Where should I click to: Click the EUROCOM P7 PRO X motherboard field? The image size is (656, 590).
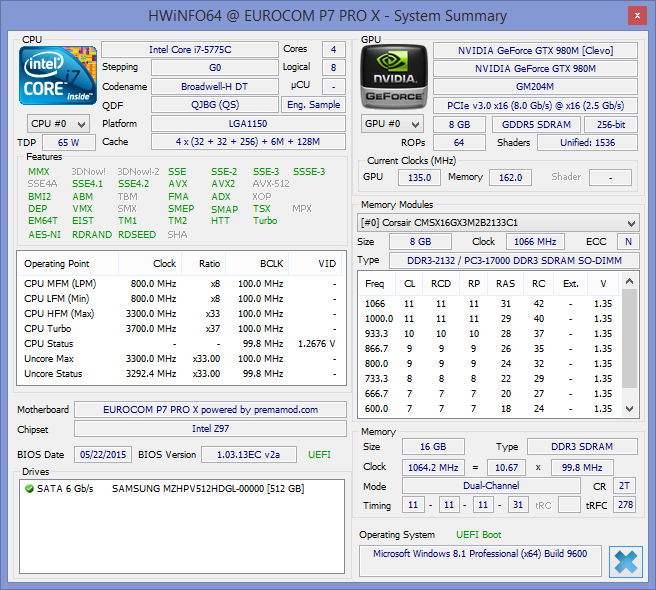point(210,410)
